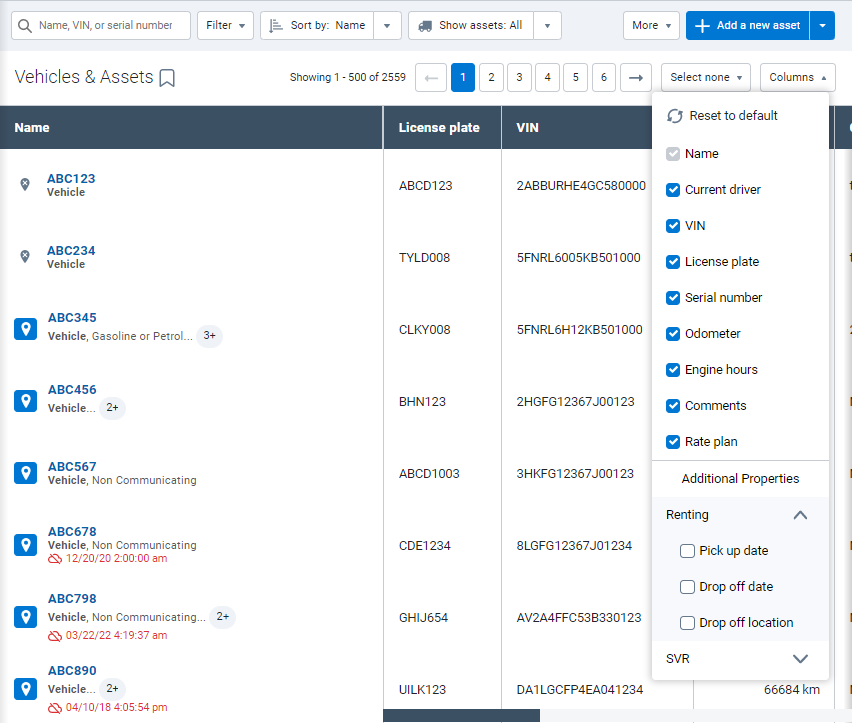Image resolution: width=852 pixels, height=723 pixels.
Task: Click the search magnifying glass icon
Action: [x=22, y=25]
